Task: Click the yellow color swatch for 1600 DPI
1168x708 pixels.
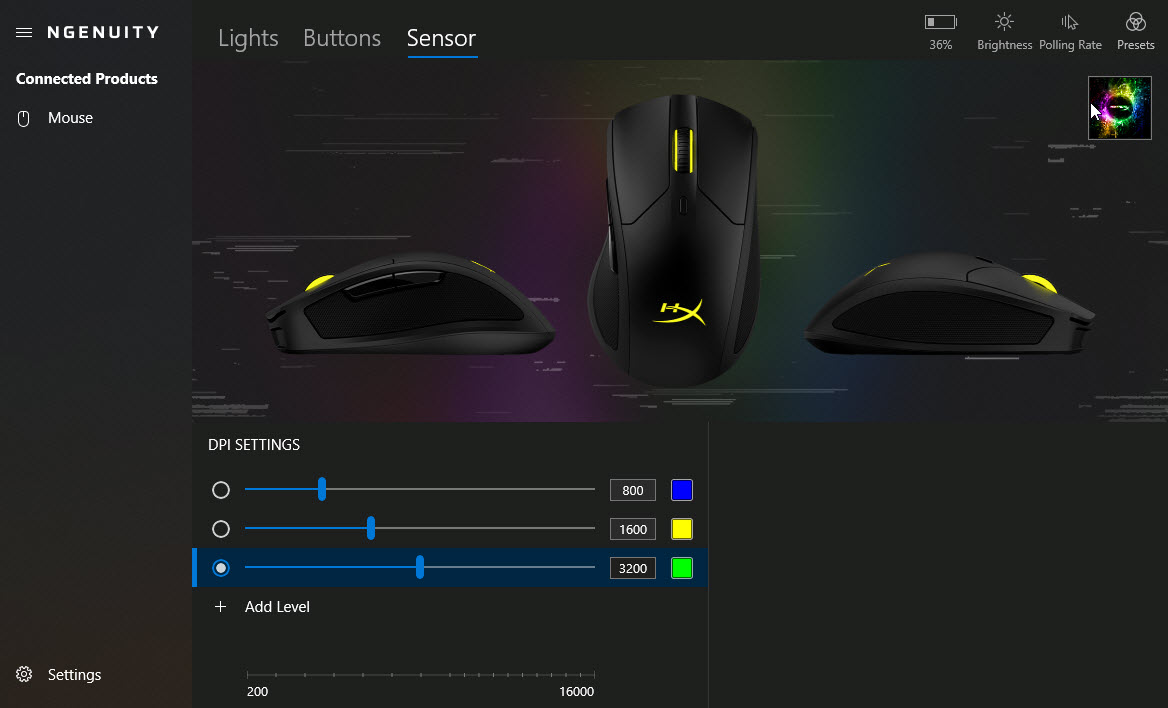Action: pos(682,529)
